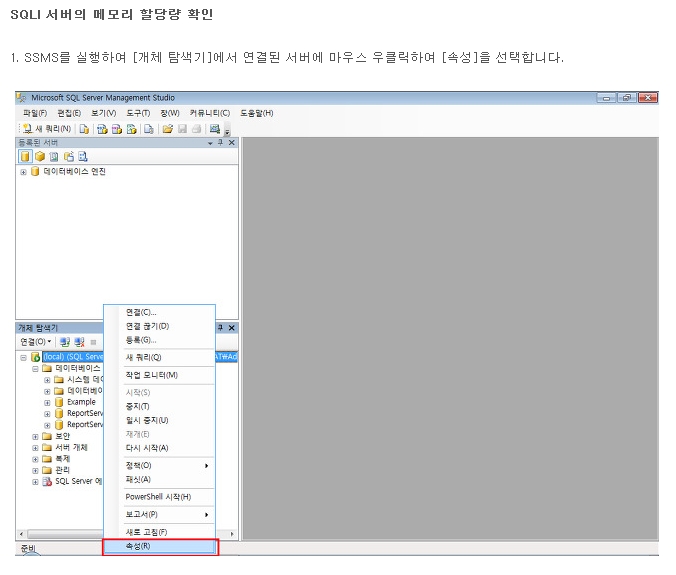This screenshot has width=676, height=575.
Task: Expand the 데이터베이스 엔진 node
Action: click(23, 172)
